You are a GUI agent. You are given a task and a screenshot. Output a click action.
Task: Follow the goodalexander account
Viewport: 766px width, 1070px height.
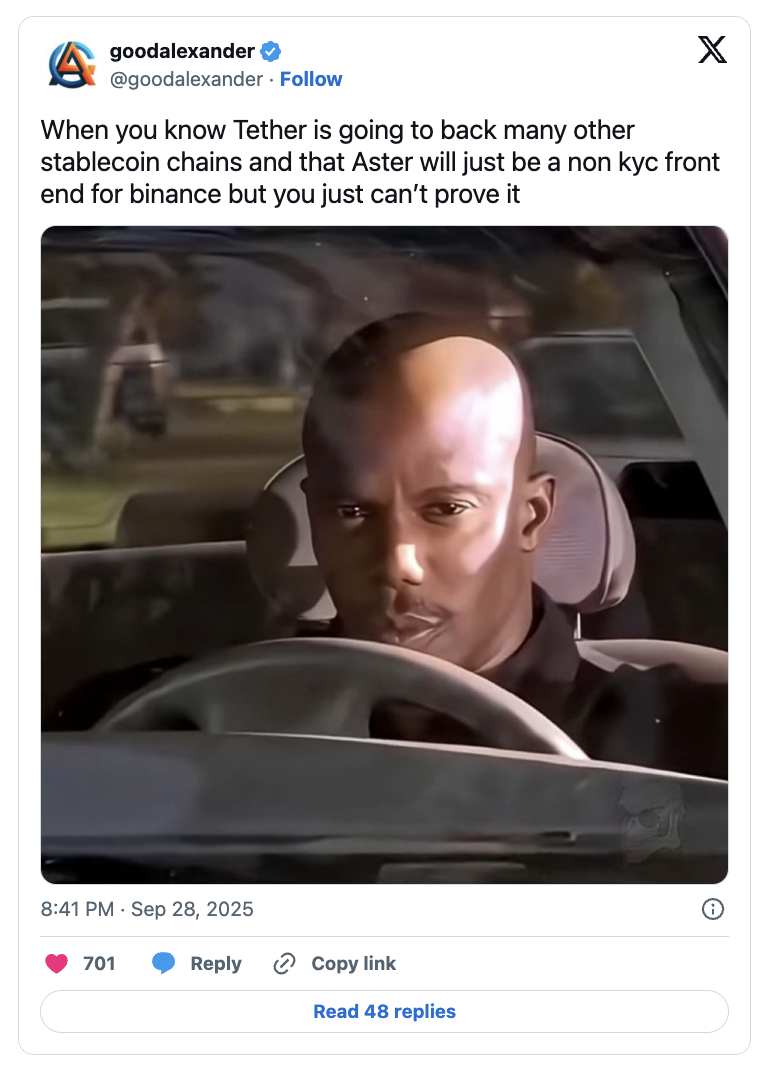311,79
